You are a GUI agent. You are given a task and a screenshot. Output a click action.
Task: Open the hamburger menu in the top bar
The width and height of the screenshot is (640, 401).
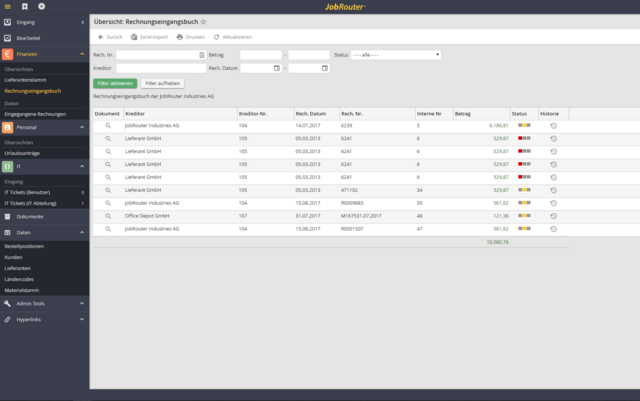[7, 7]
